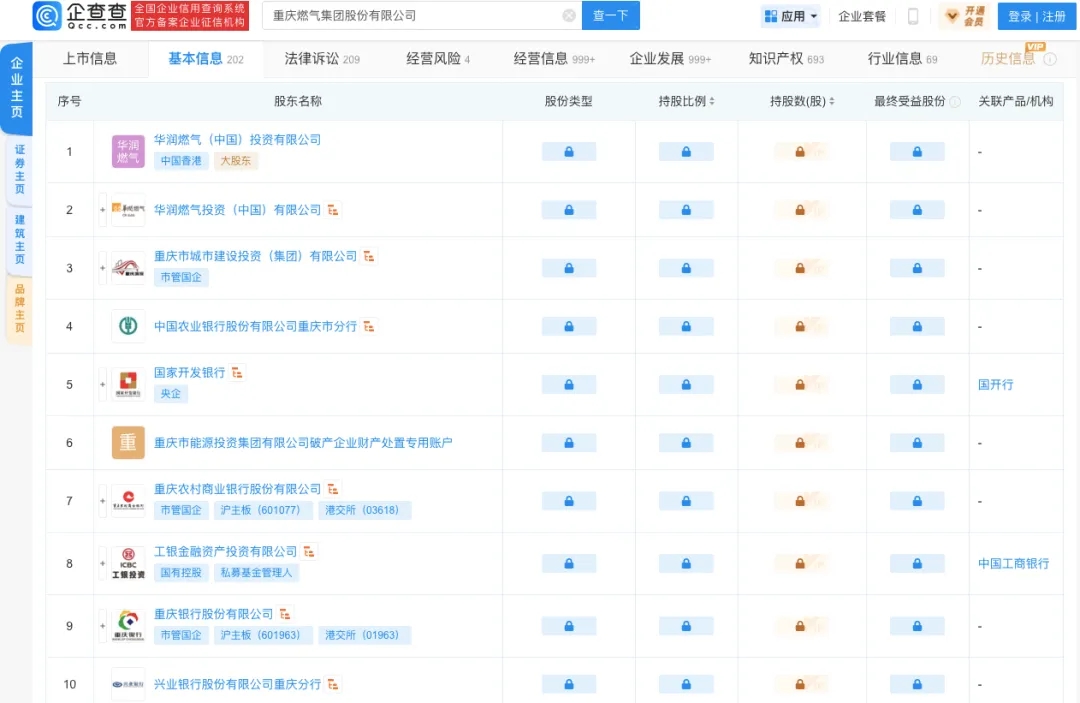Click the Qcc.com logo
Image resolution: width=1080 pixels, height=703 pixels.
pyautogui.click(x=80, y=15)
